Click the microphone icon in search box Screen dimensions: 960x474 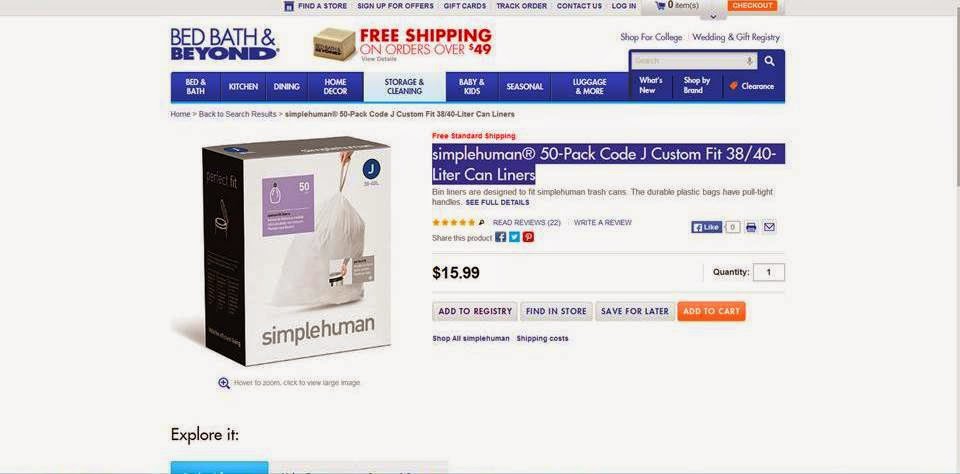(x=749, y=61)
